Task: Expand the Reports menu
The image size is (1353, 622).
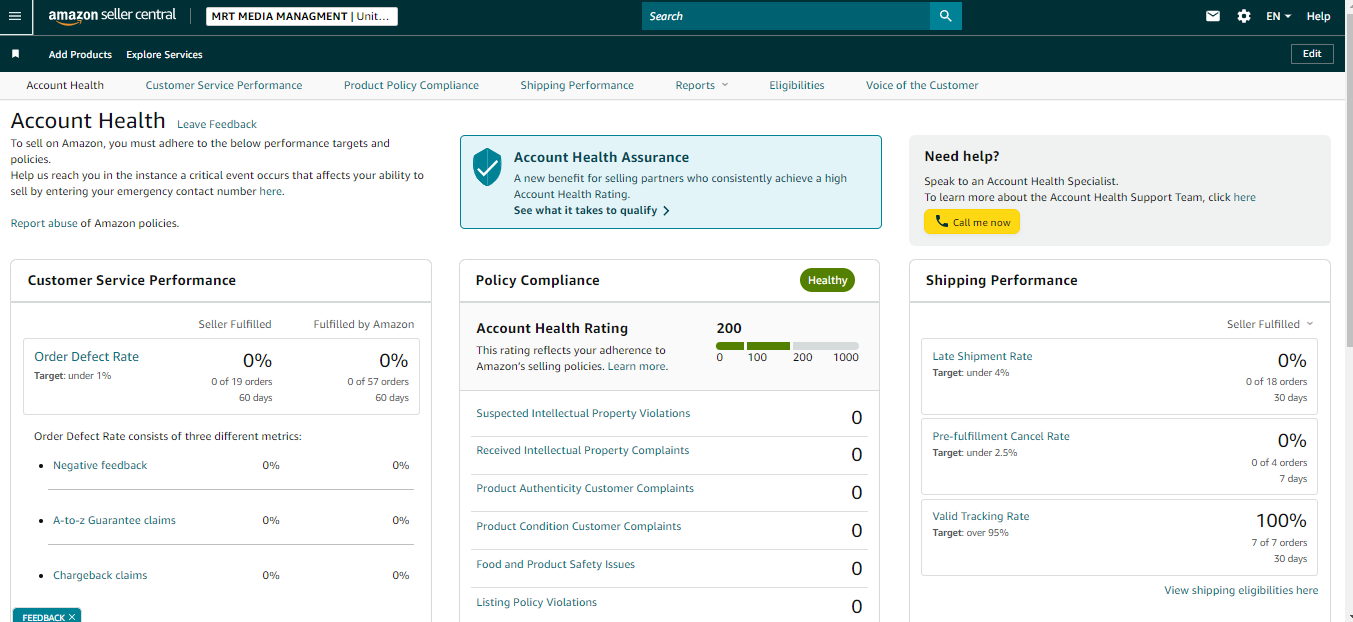Action: point(702,85)
